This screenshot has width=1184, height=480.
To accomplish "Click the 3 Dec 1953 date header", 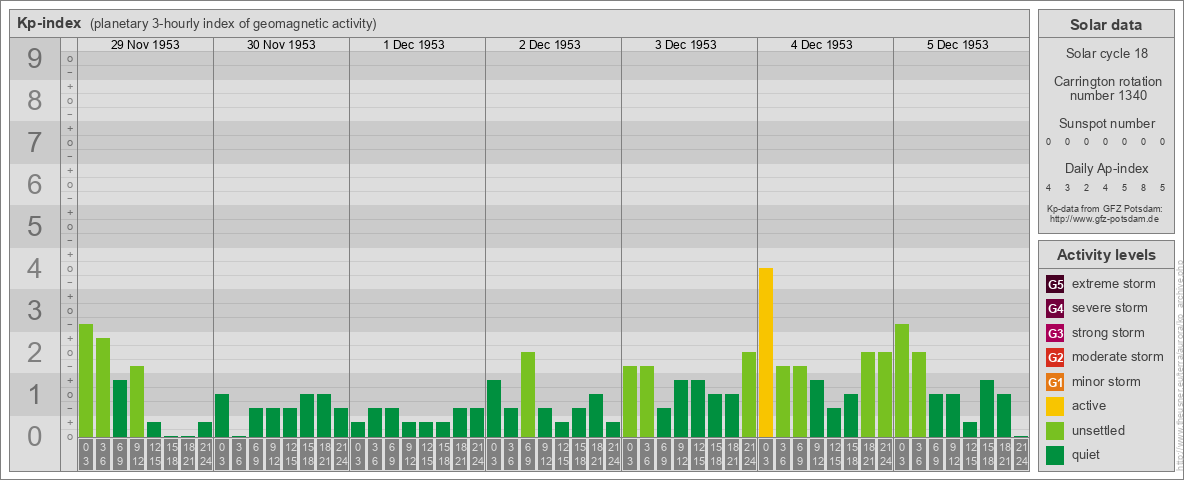I will [x=686, y=45].
